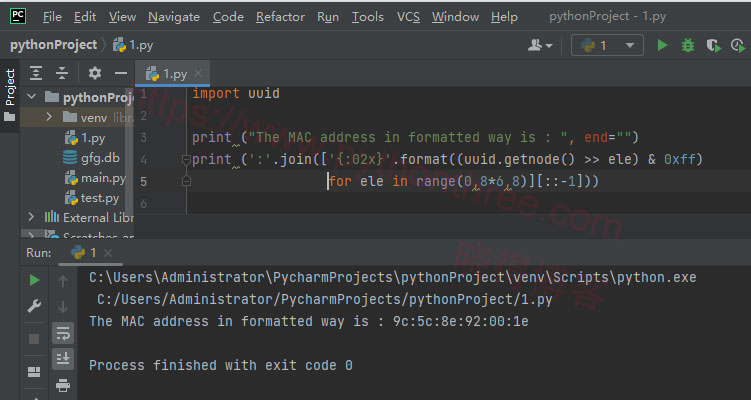
Task: Open Project panel settings gear
Action: click(94, 73)
